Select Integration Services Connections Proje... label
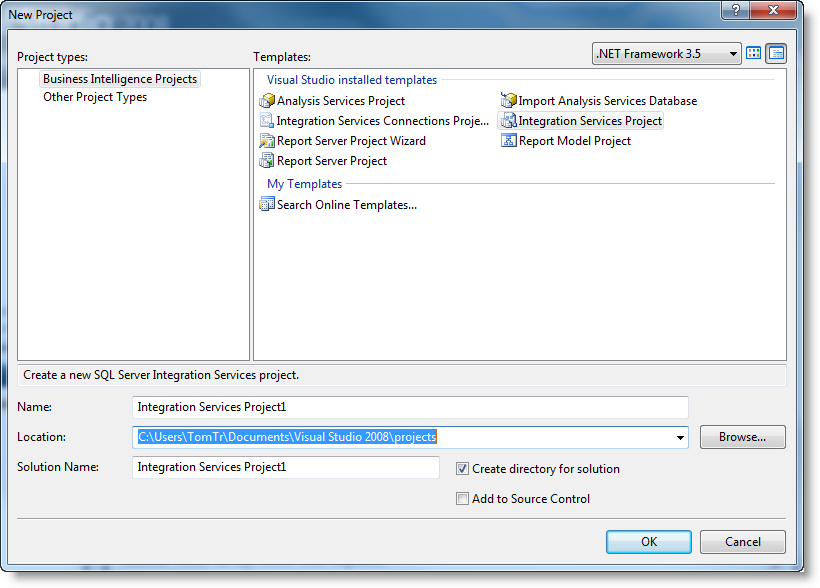 383,121
